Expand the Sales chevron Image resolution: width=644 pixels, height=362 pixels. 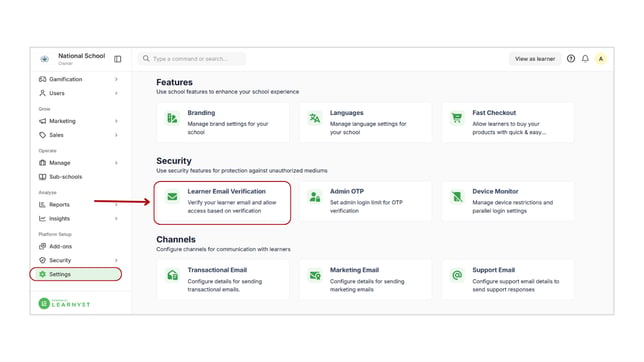(116, 135)
